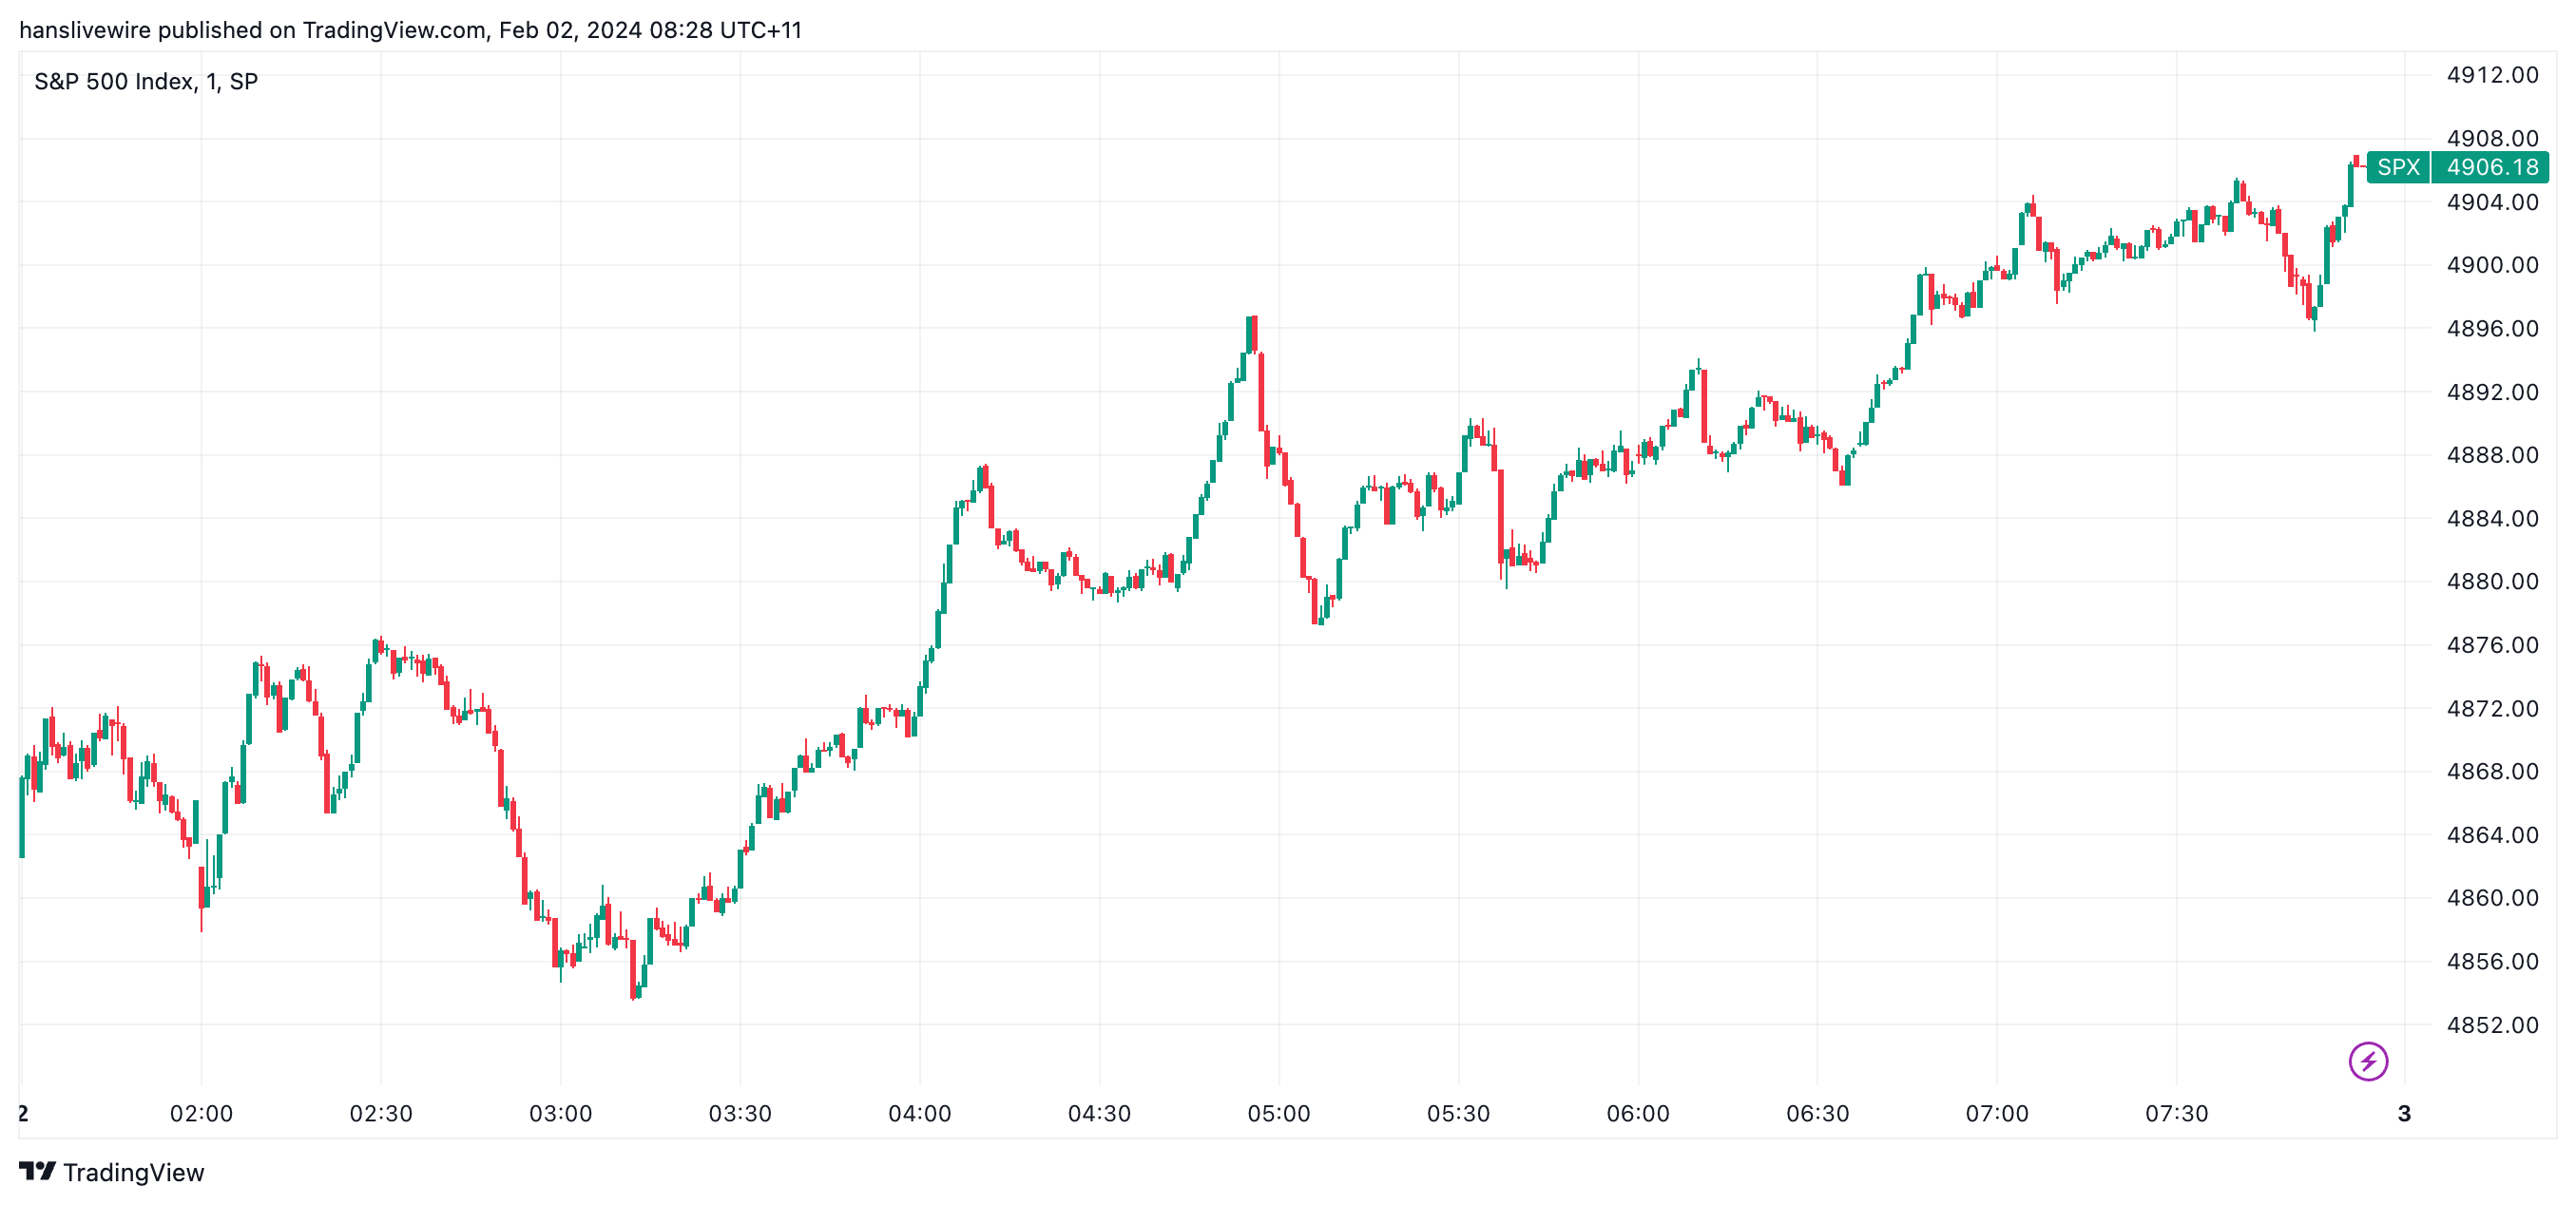Image resolution: width=2576 pixels, height=1205 pixels.
Task: Click the 4880.00 price axis level
Action: click(x=2491, y=581)
